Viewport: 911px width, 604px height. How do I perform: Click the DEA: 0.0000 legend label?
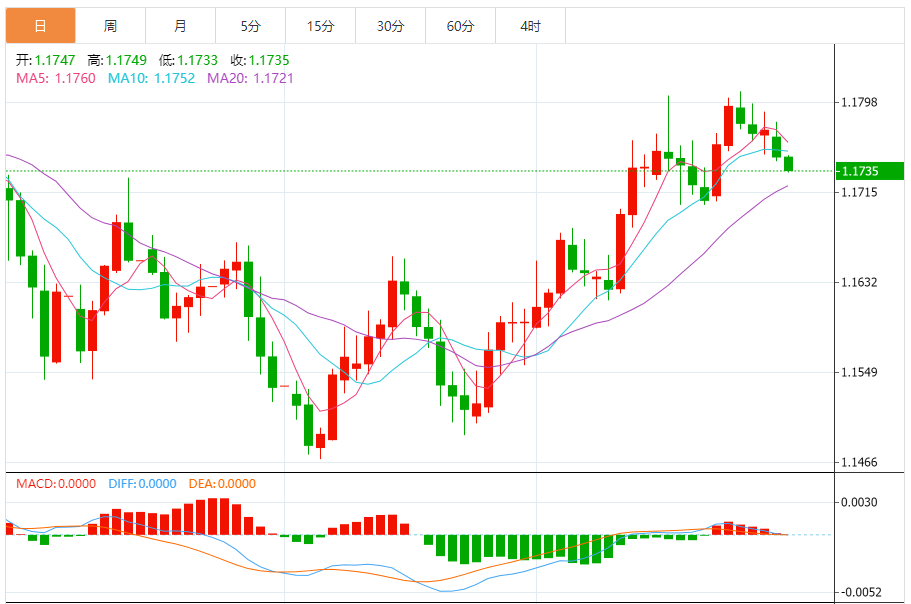pyautogui.click(x=221, y=484)
